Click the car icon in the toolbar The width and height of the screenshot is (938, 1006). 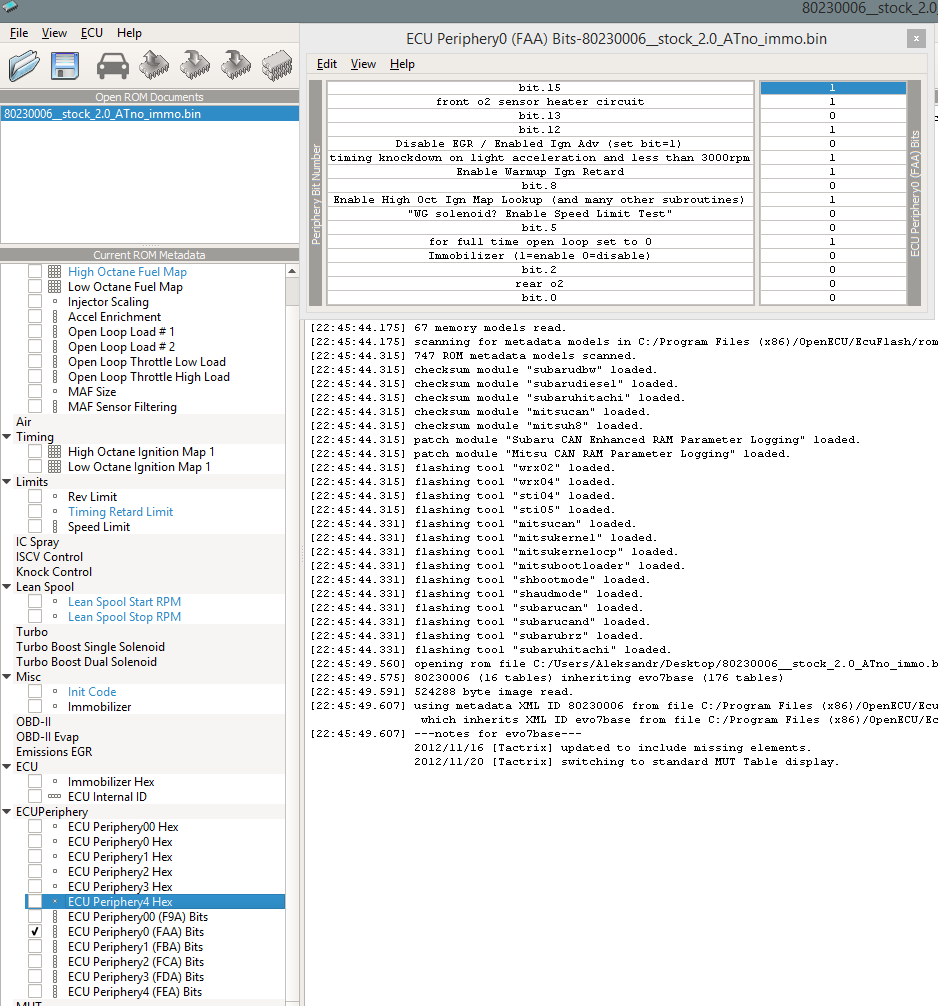click(112, 66)
